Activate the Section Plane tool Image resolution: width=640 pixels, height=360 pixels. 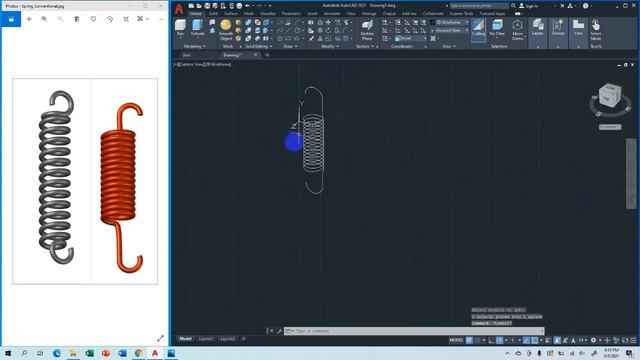[367, 30]
